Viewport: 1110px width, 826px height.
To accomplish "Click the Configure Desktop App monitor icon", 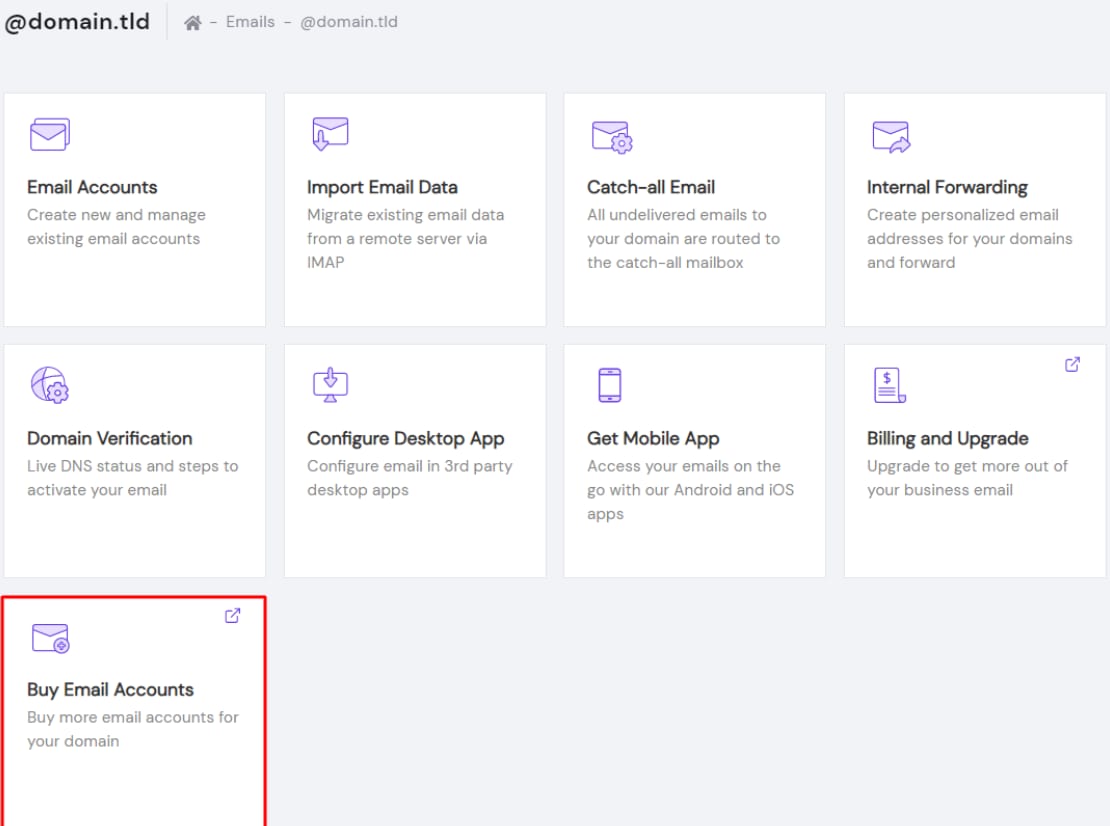I will point(329,385).
